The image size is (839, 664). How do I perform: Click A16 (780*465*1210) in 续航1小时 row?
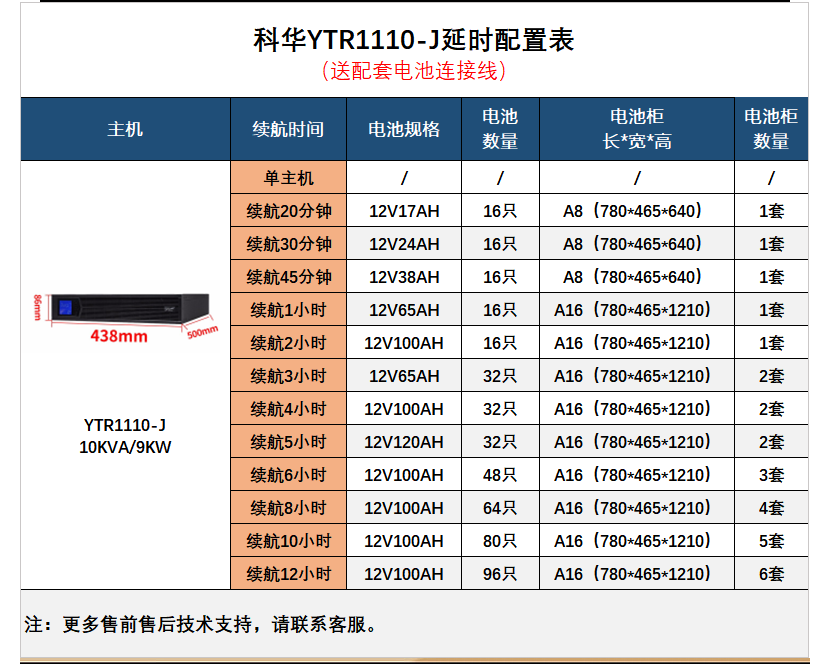pyautogui.click(x=637, y=310)
